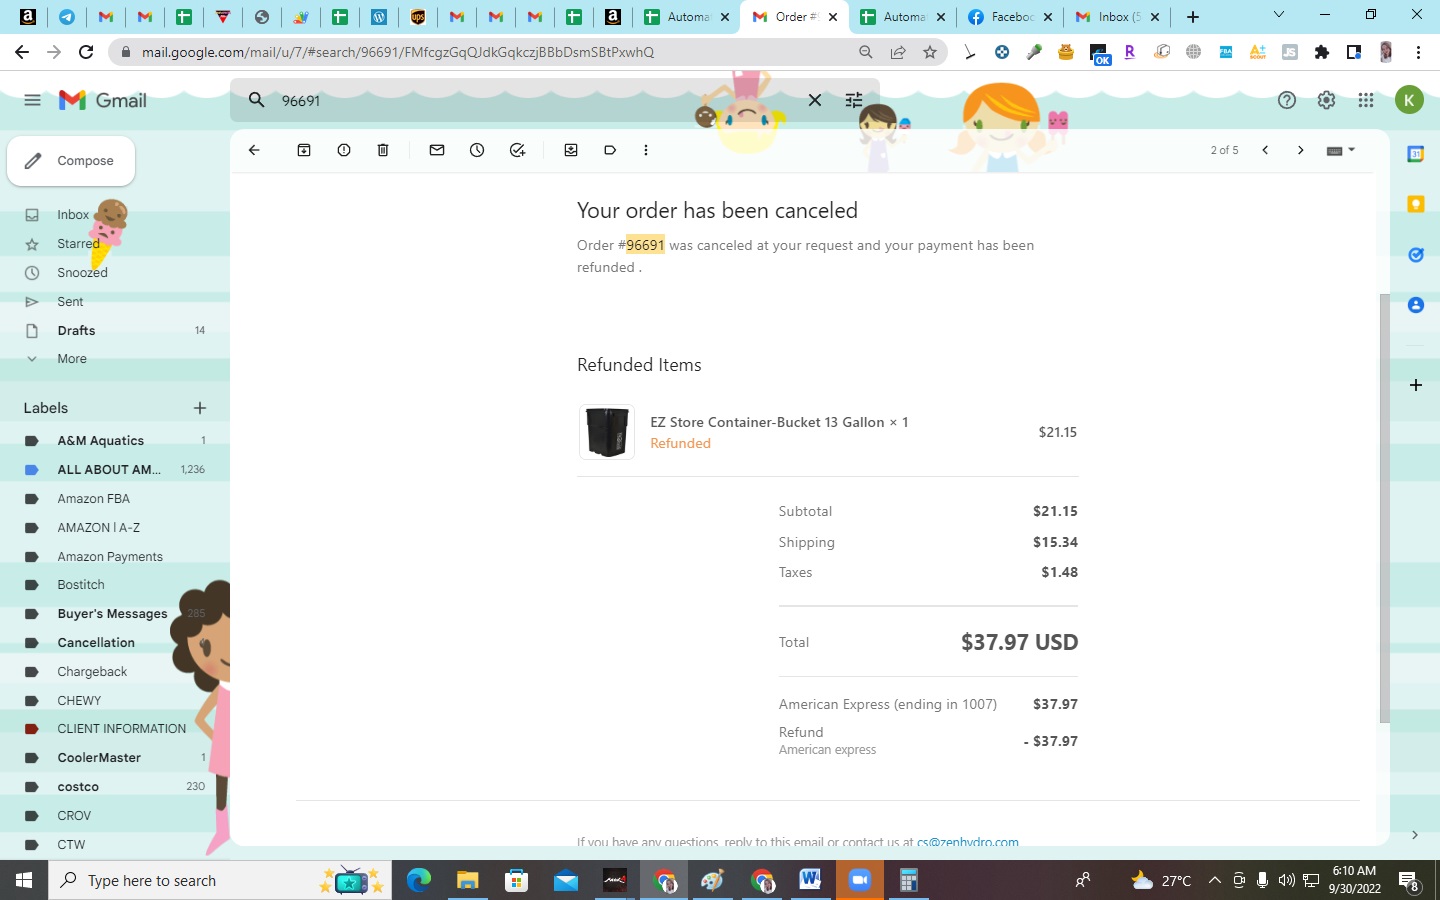The width and height of the screenshot is (1440, 900).
Task: Snooze this email with clock icon
Action: pos(477,150)
